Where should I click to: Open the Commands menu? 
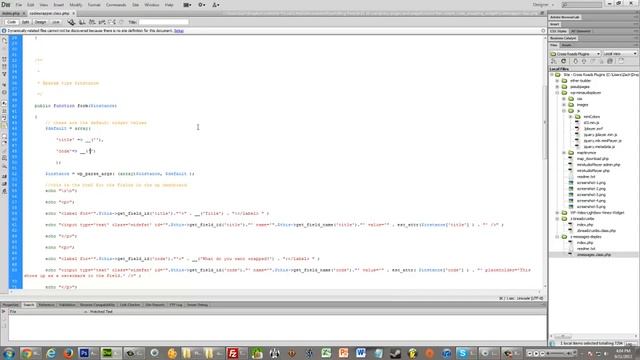[116, 5]
